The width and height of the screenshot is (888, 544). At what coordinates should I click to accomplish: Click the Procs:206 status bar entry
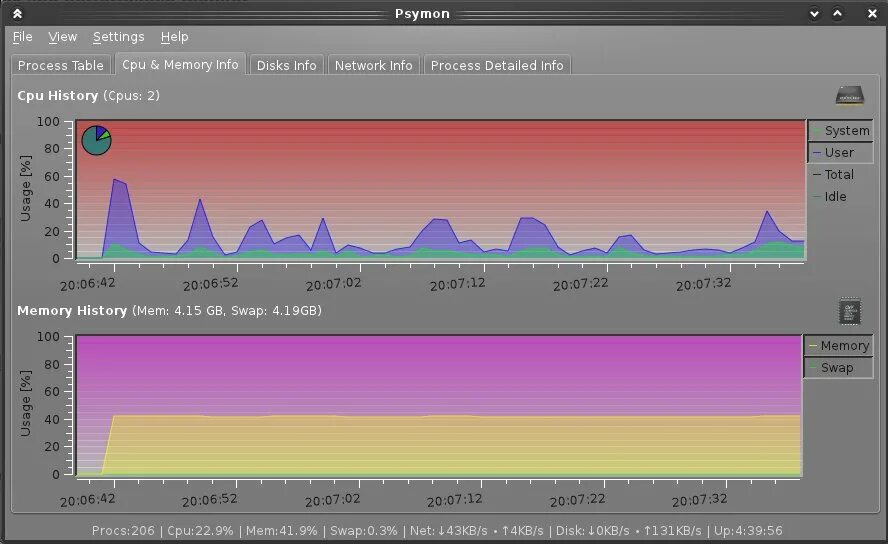[123, 531]
